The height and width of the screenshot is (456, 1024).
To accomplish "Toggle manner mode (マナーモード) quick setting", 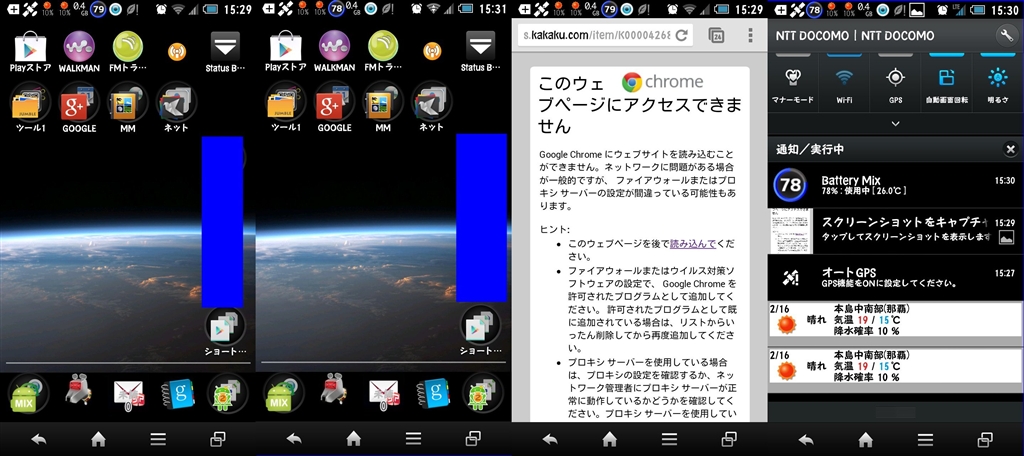I will tap(792, 84).
